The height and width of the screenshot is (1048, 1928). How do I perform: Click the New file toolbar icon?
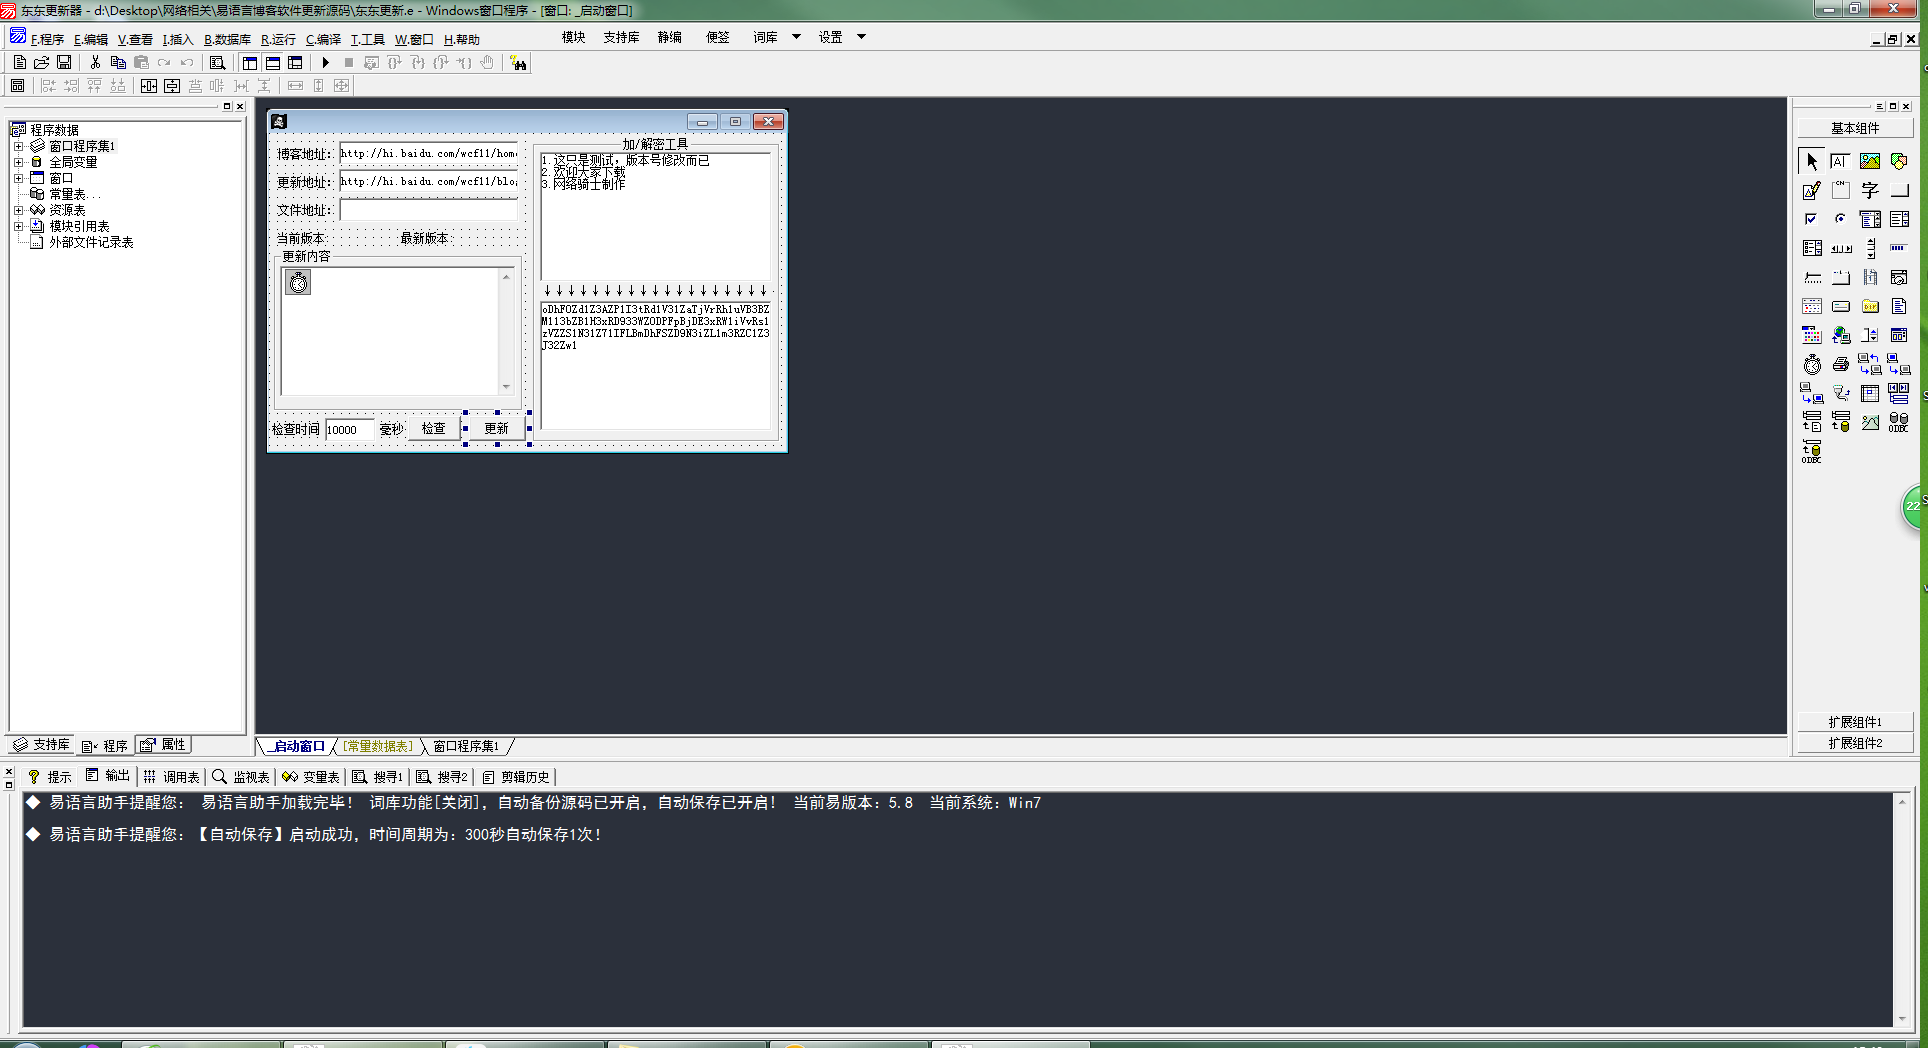20,62
